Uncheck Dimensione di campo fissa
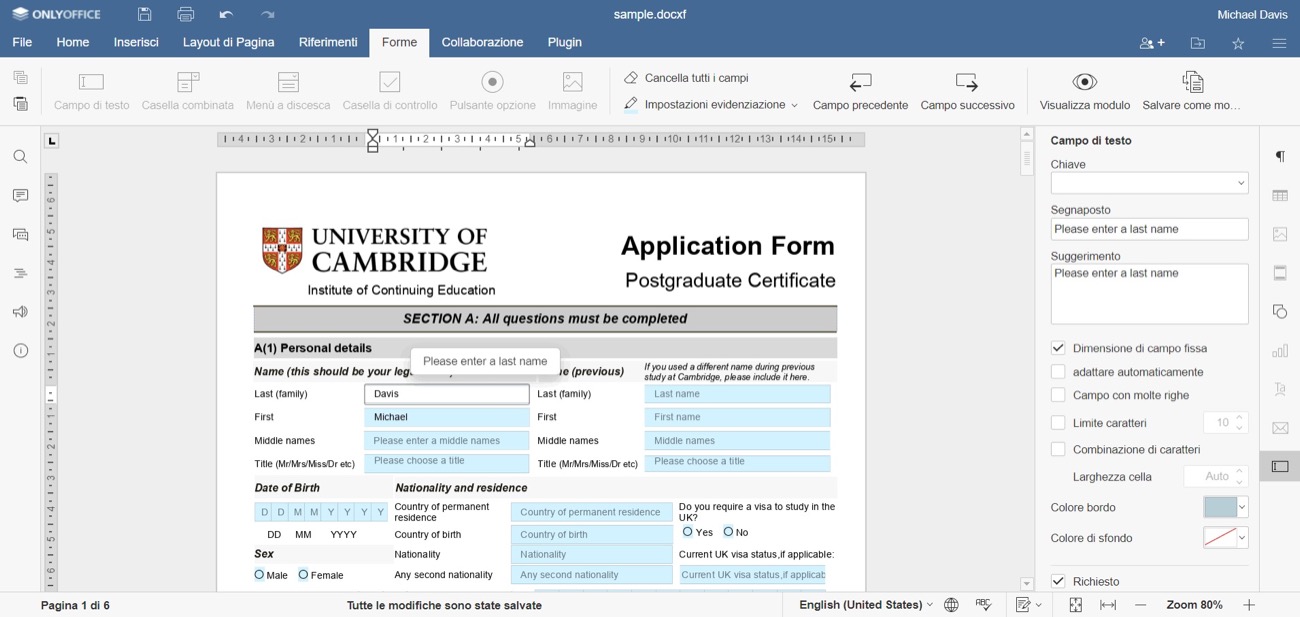 coord(1058,348)
